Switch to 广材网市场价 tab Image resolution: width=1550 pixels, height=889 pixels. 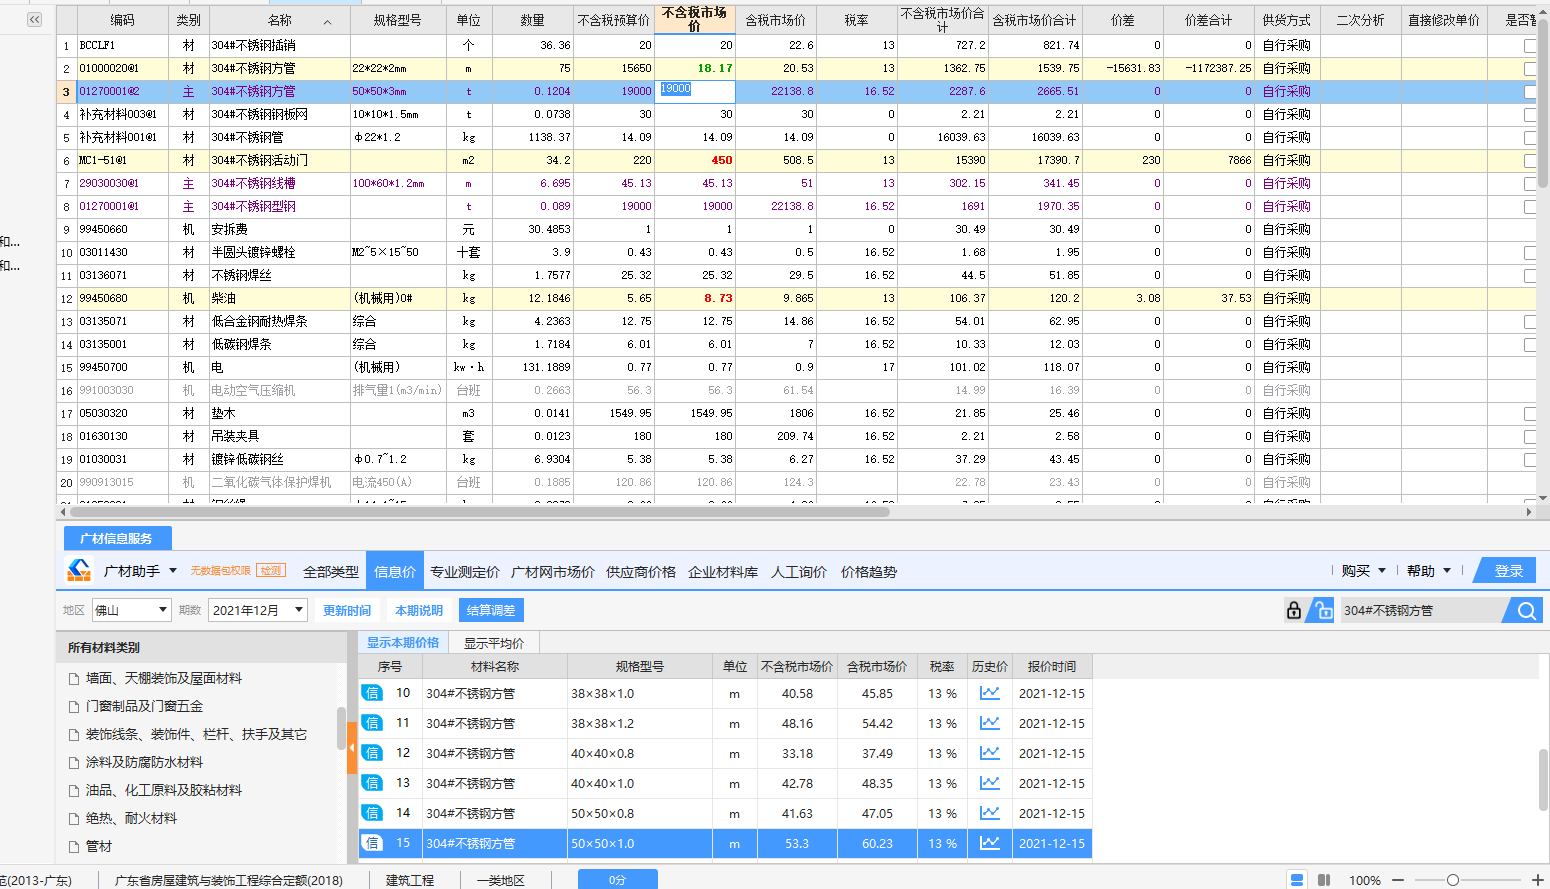tap(553, 572)
